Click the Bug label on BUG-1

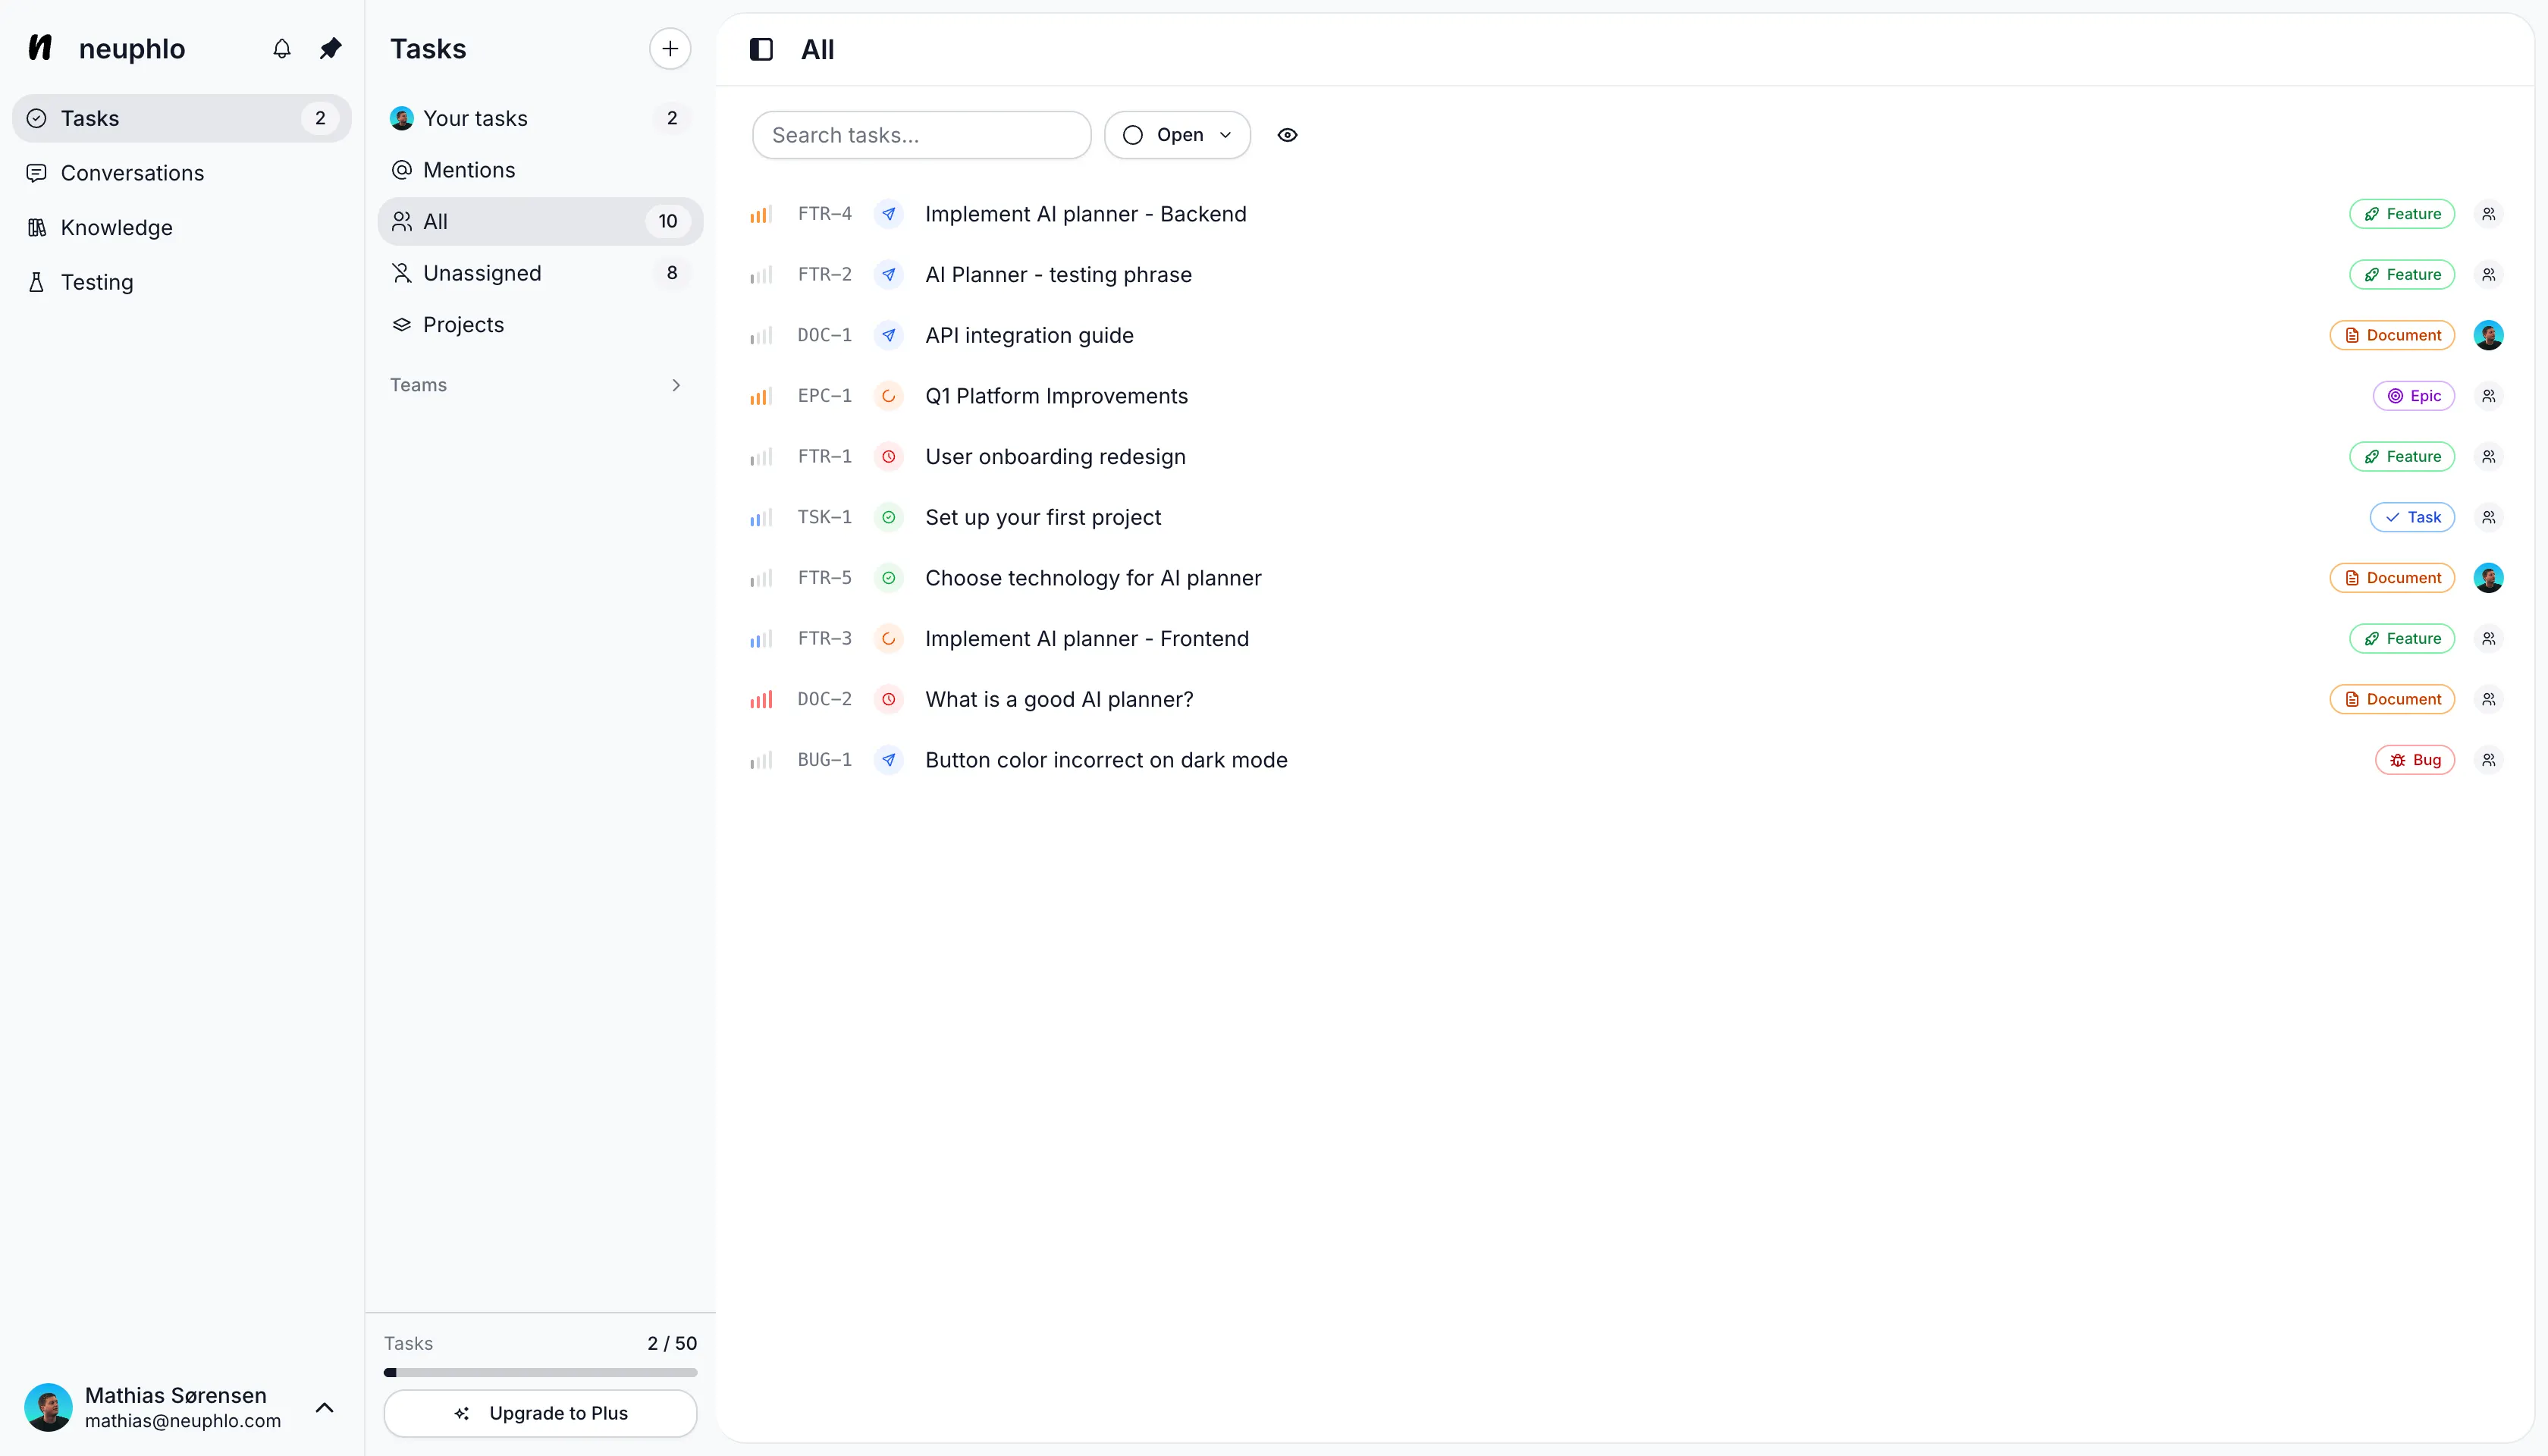coord(2414,760)
